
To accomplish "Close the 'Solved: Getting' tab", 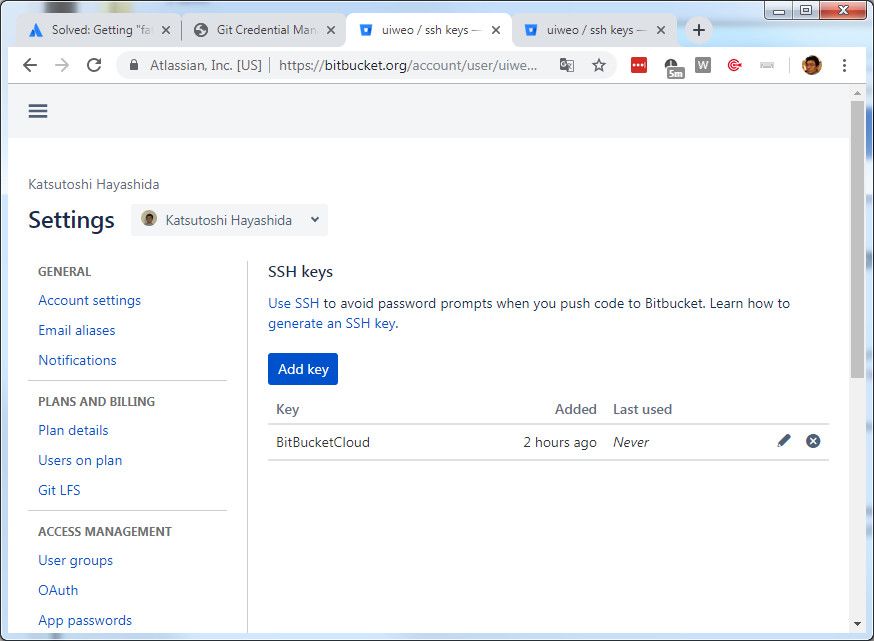I will point(166,30).
